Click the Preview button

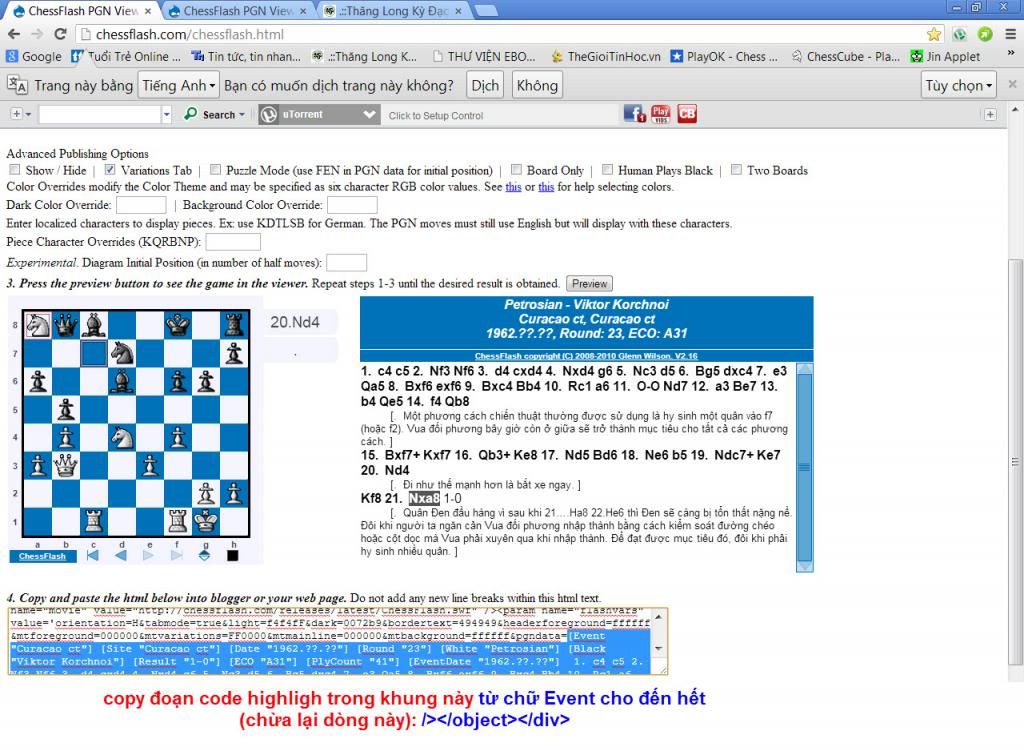point(589,284)
